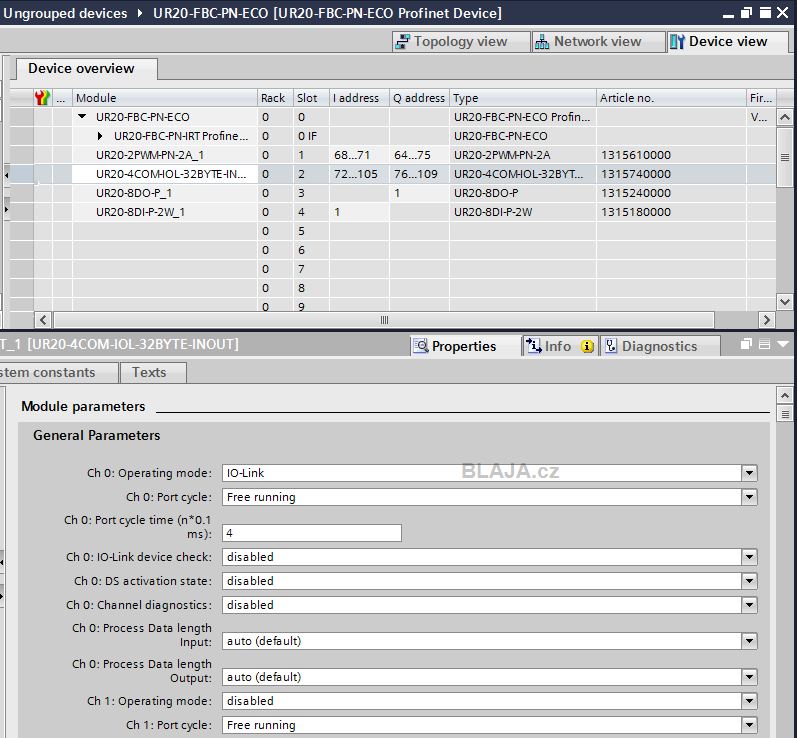Click the Info tab icon

coord(533,346)
